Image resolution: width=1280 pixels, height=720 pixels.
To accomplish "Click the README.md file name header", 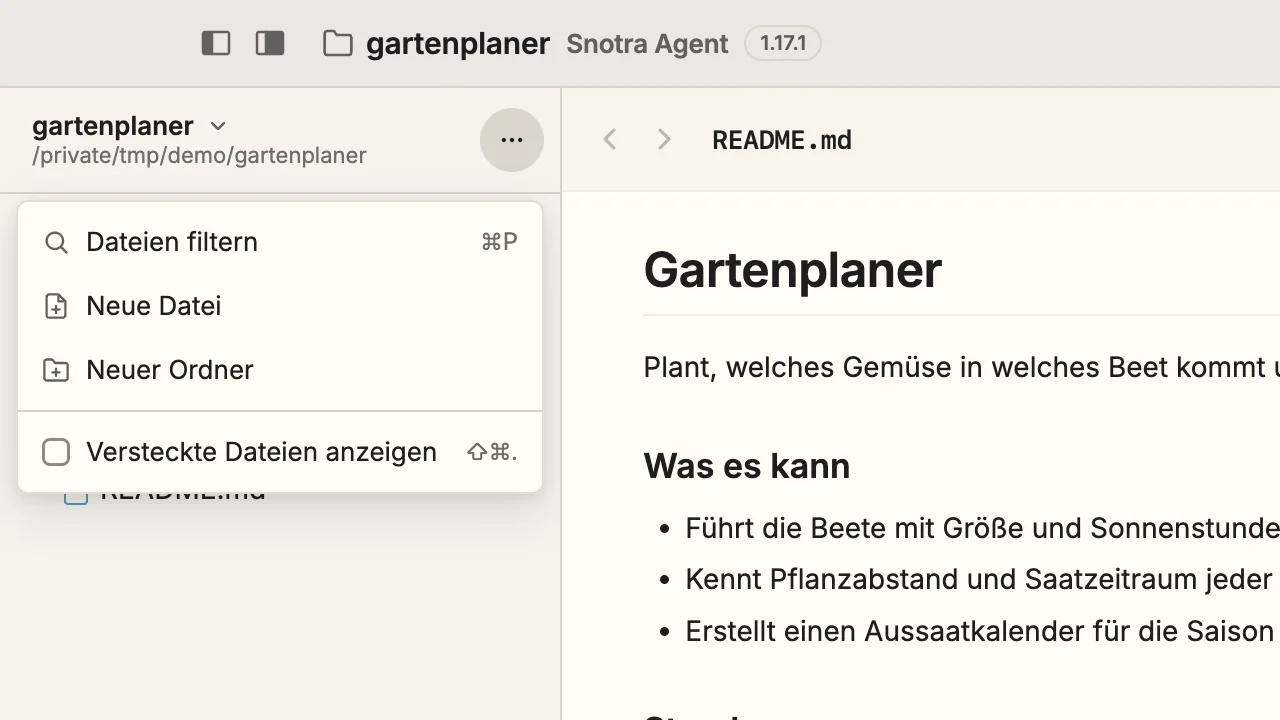I will (782, 140).
